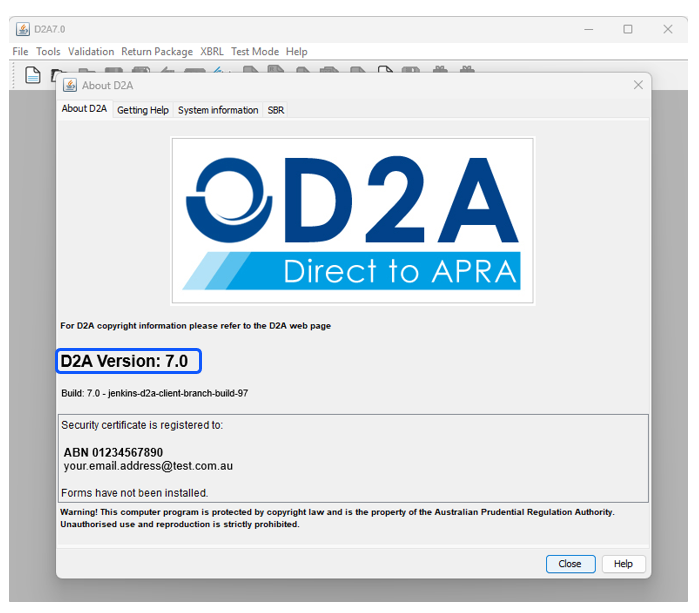Switch to the System information tab

pos(218,110)
